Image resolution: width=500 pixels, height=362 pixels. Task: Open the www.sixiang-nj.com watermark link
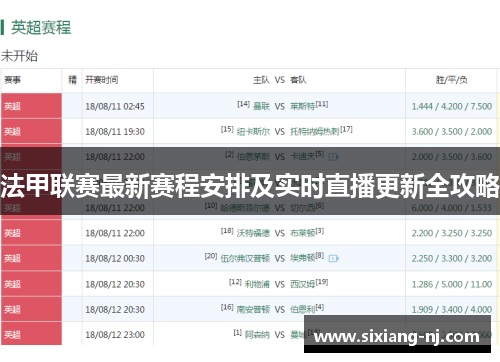click(397, 337)
